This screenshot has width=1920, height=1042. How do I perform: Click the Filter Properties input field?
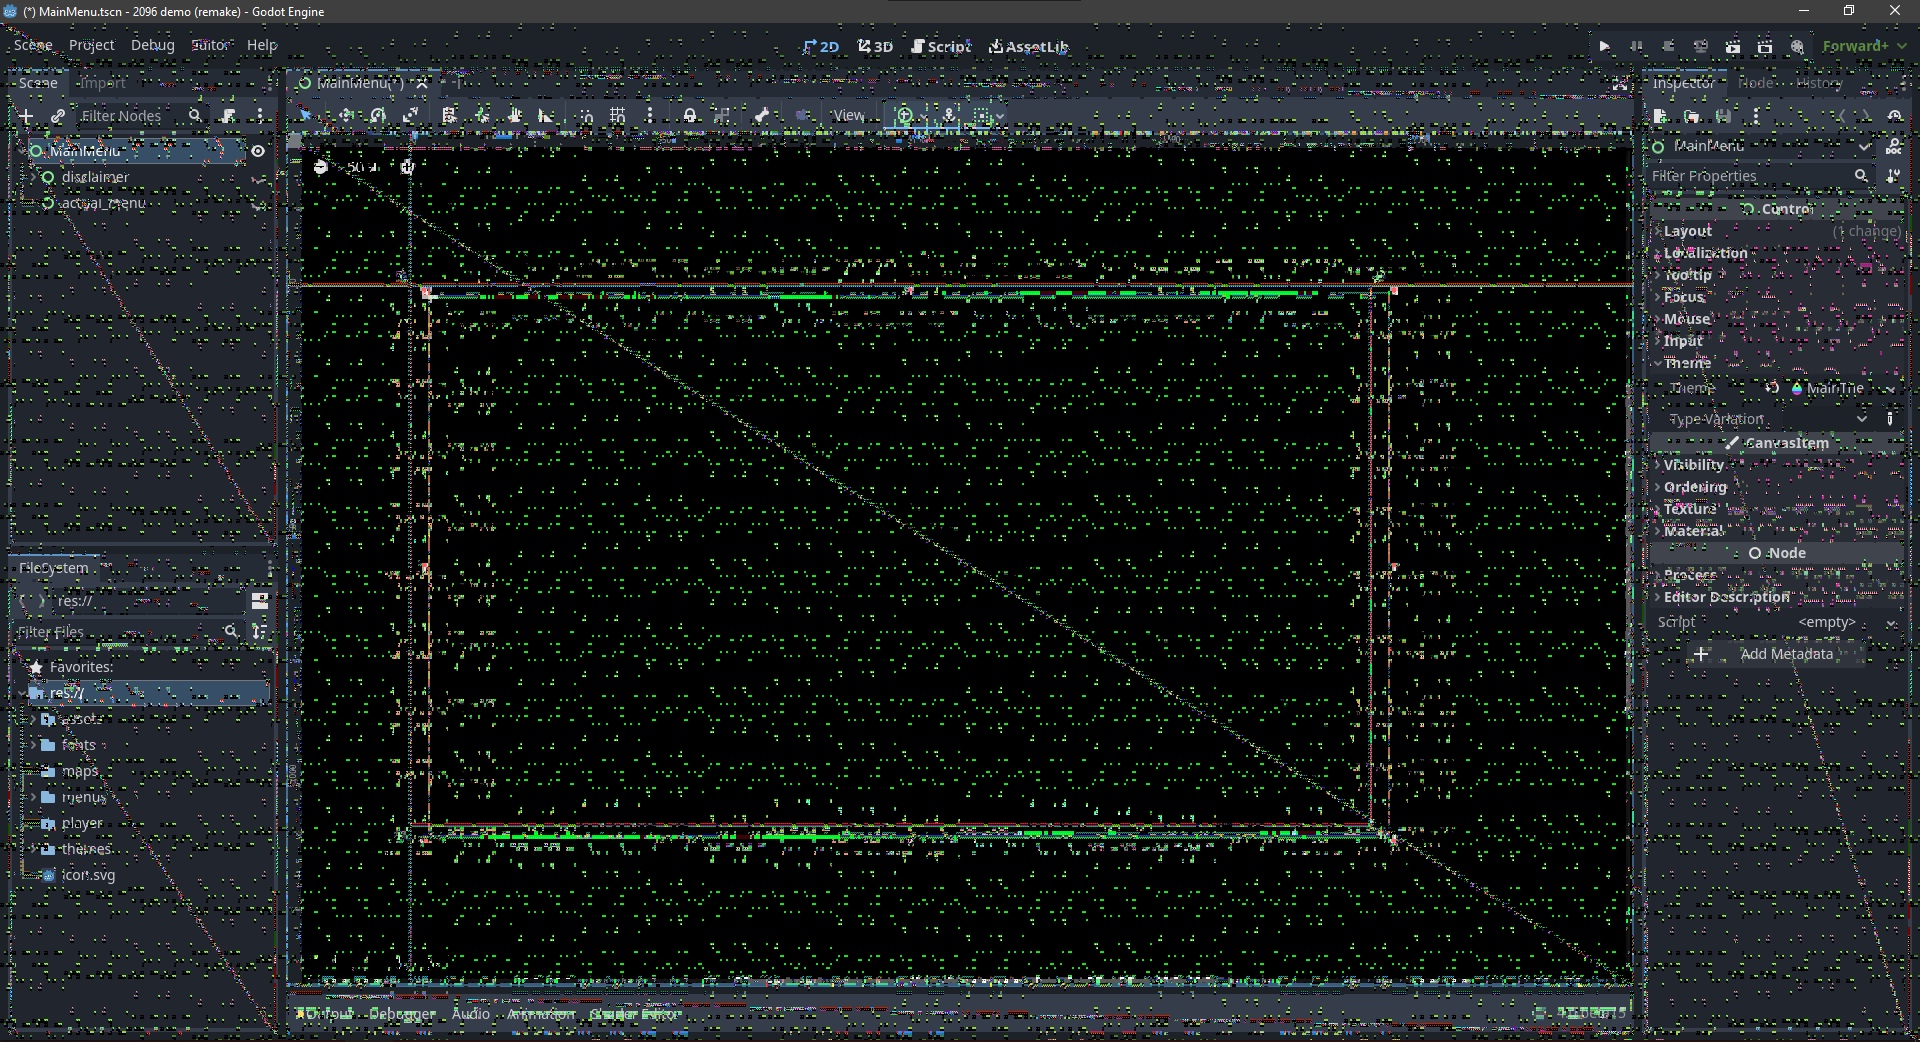[1750, 175]
